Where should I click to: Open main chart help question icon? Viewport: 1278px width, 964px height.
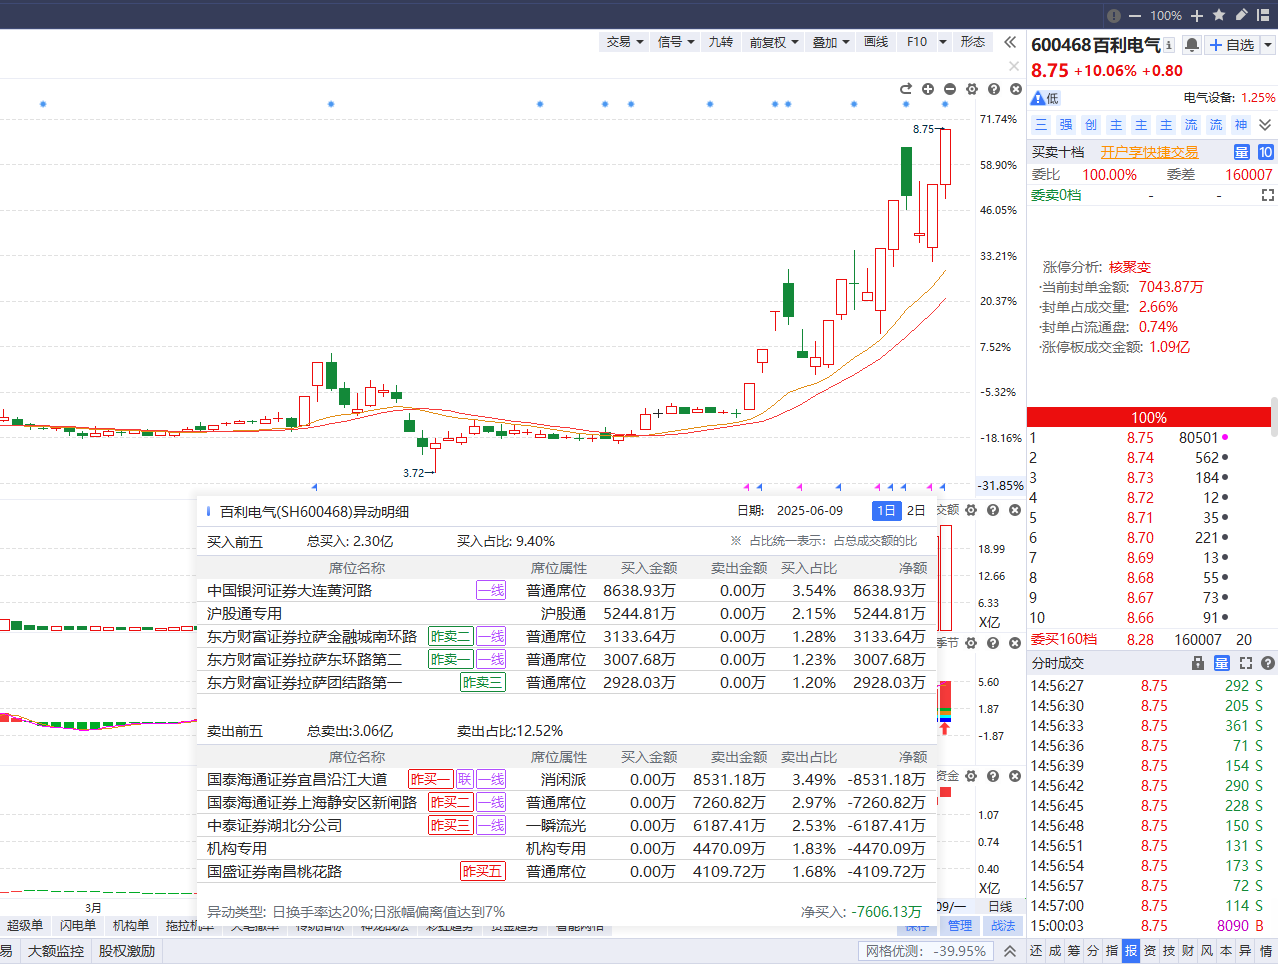point(994,89)
